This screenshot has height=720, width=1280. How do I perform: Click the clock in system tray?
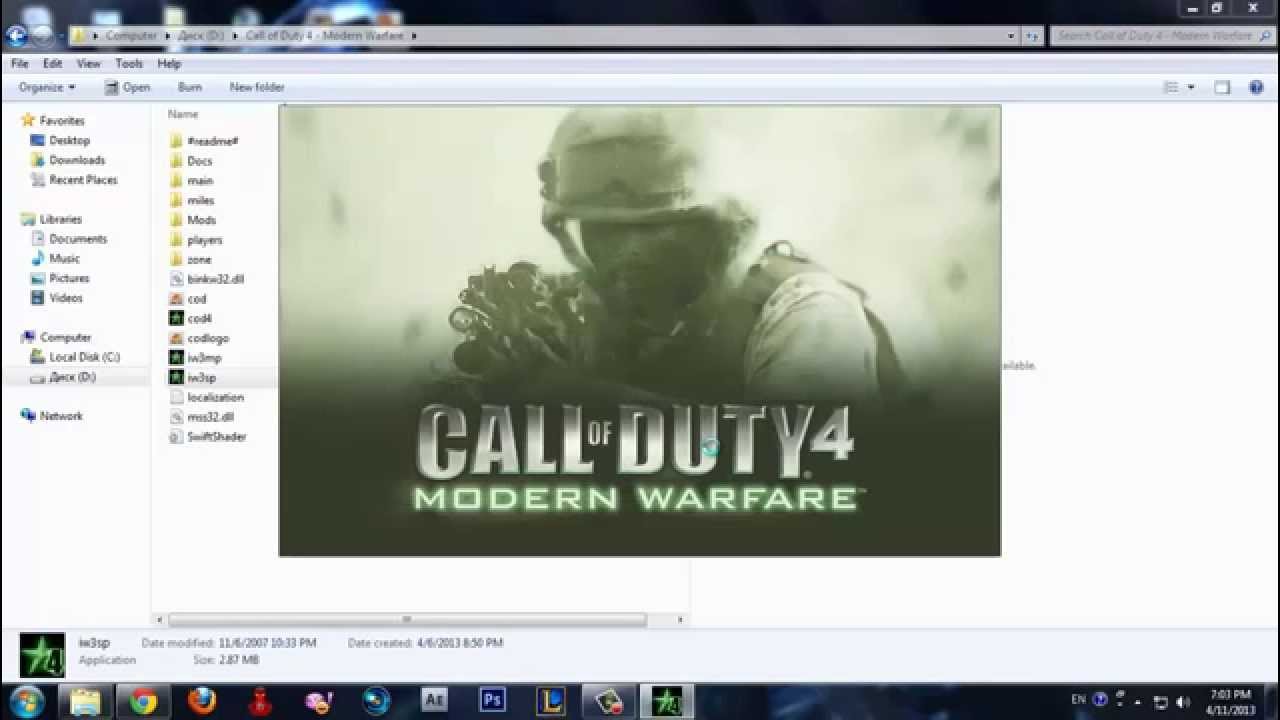tap(1230, 702)
